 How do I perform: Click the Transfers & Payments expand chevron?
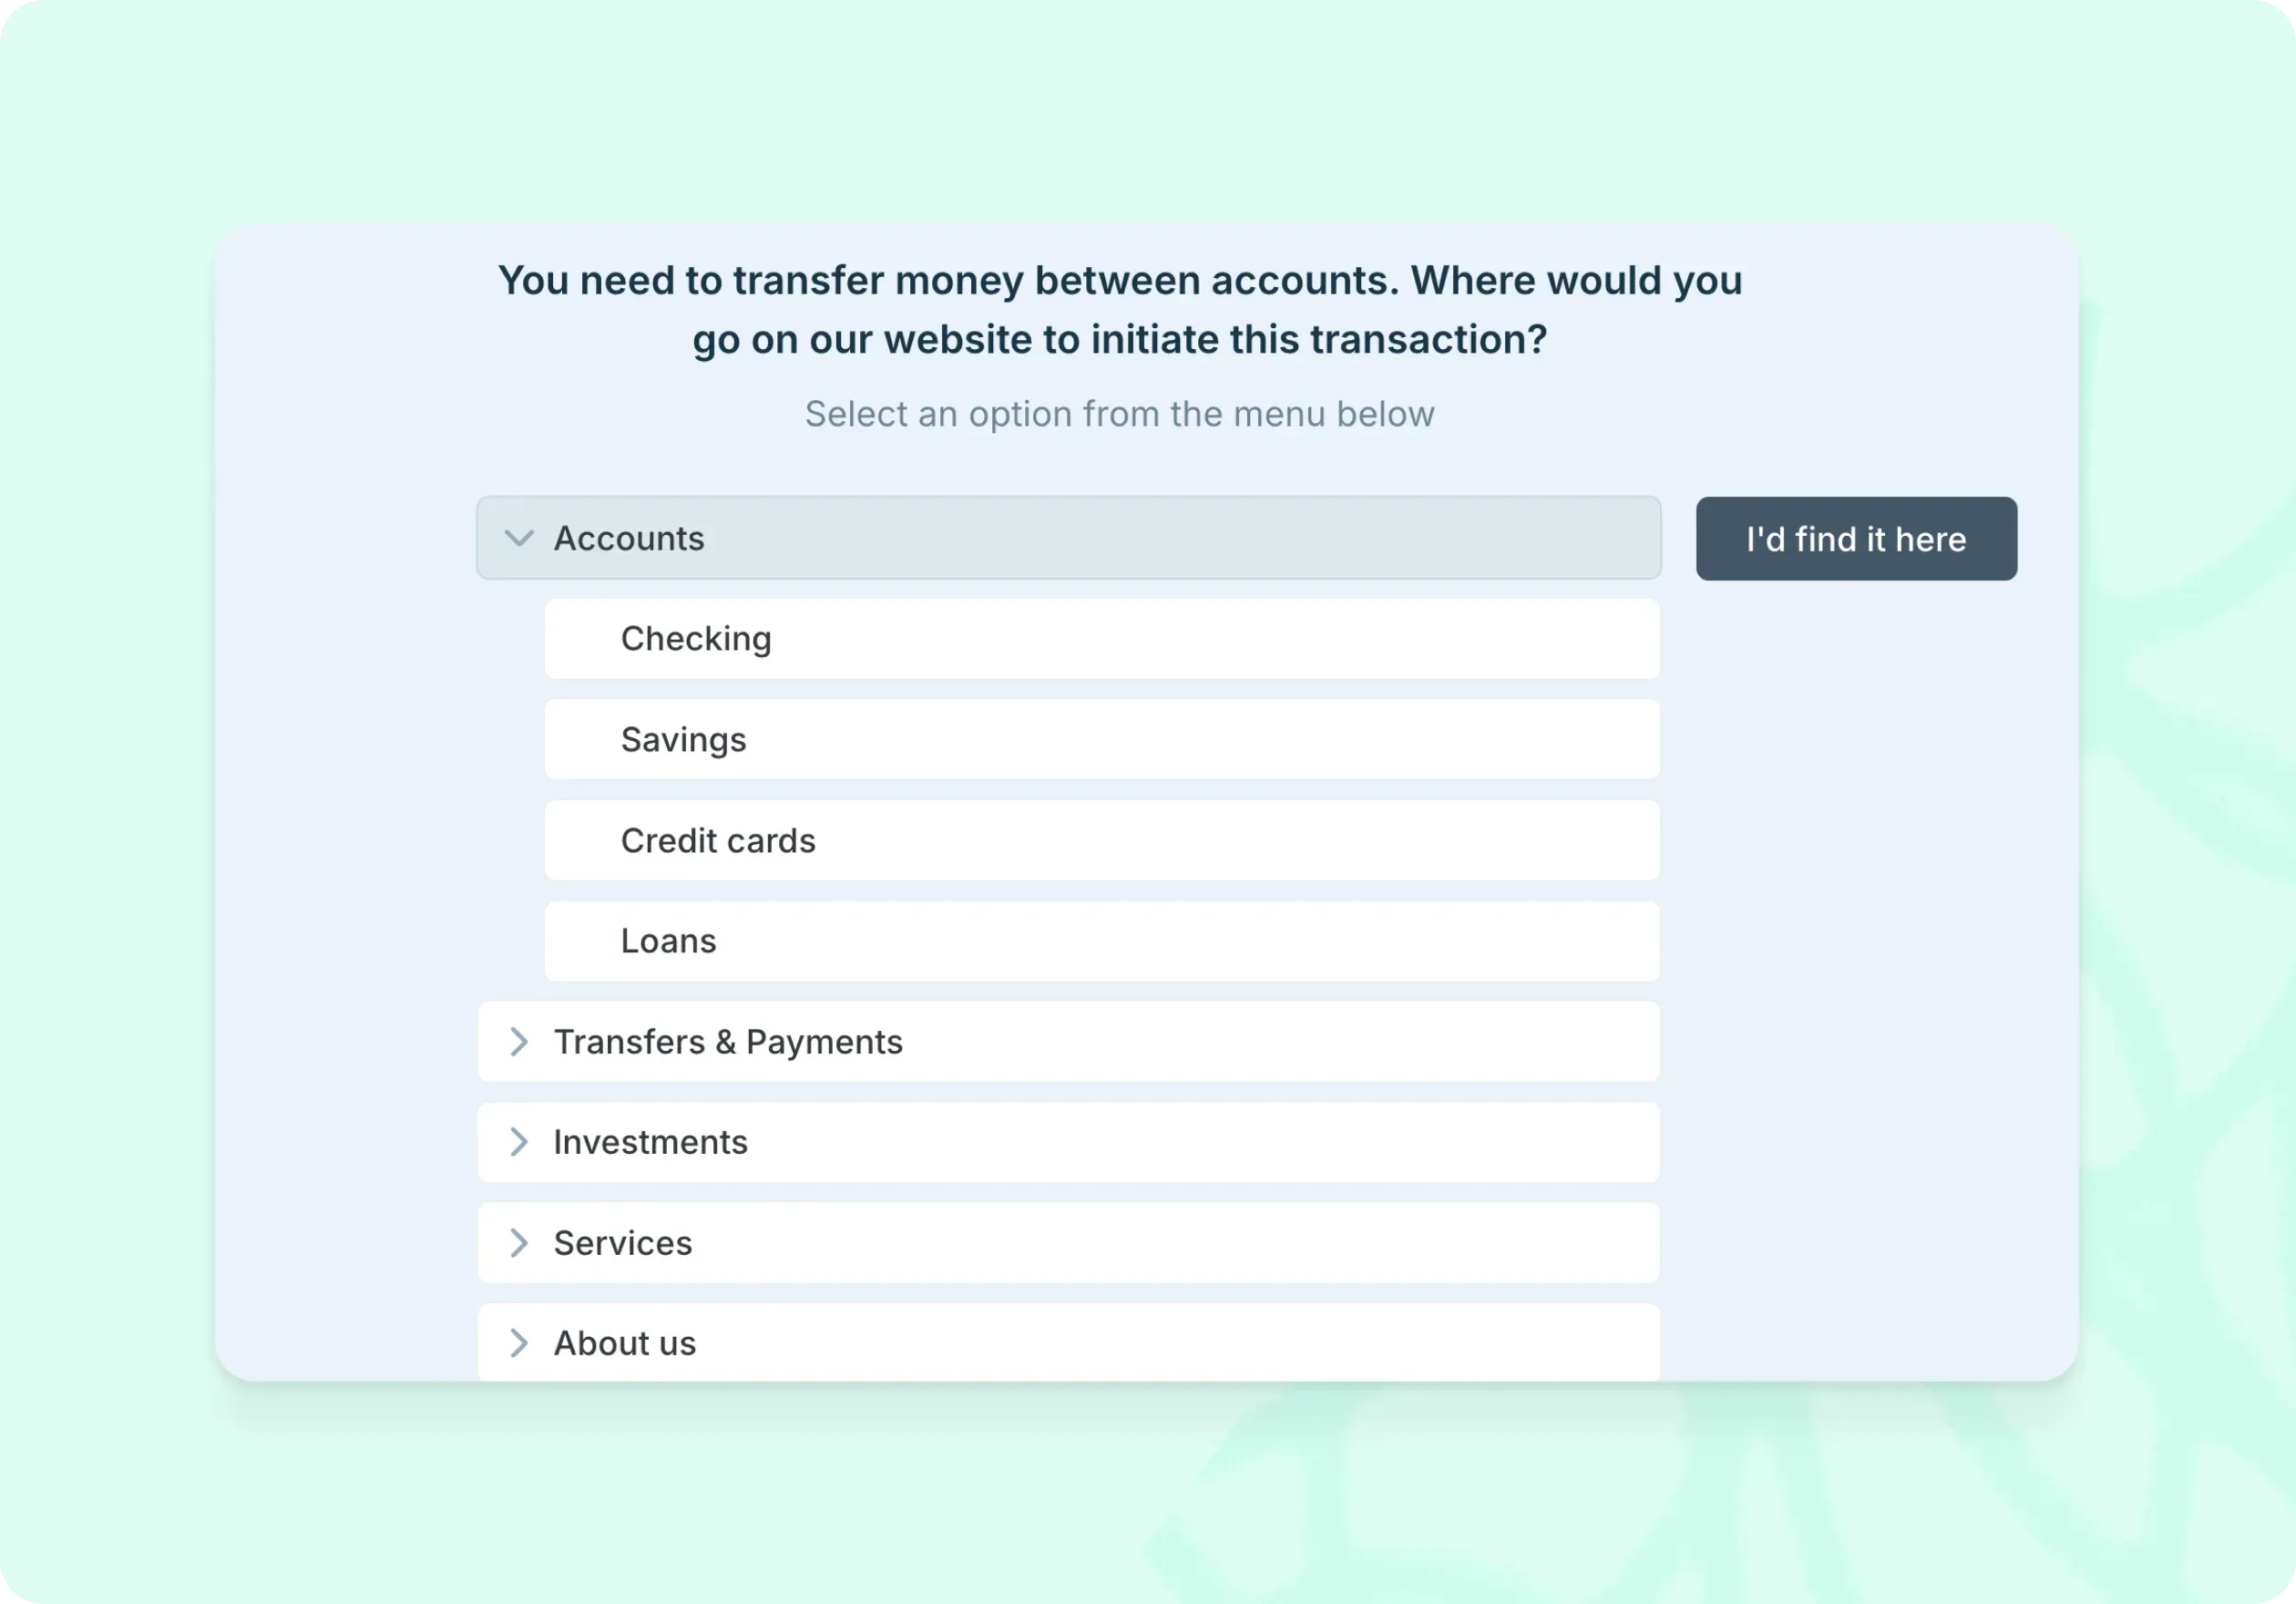pyautogui.click(x=519, y=1042)
